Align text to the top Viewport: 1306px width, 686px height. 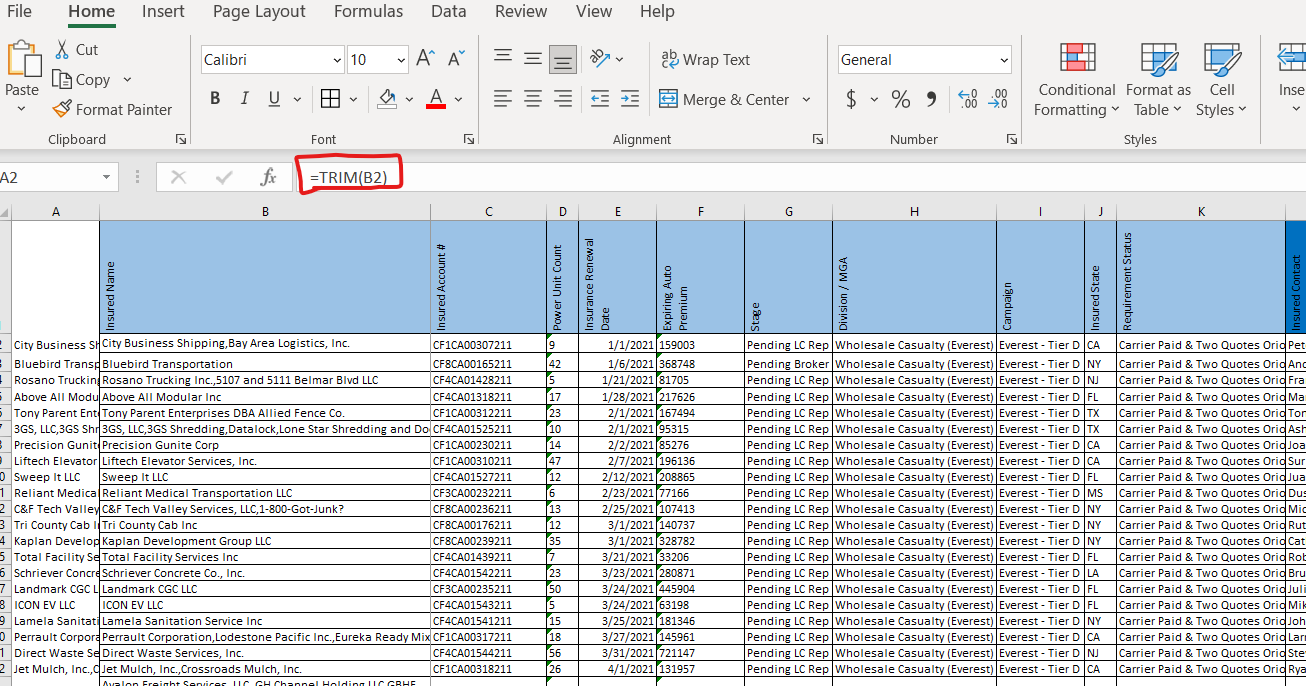click(x=503, y=59)
